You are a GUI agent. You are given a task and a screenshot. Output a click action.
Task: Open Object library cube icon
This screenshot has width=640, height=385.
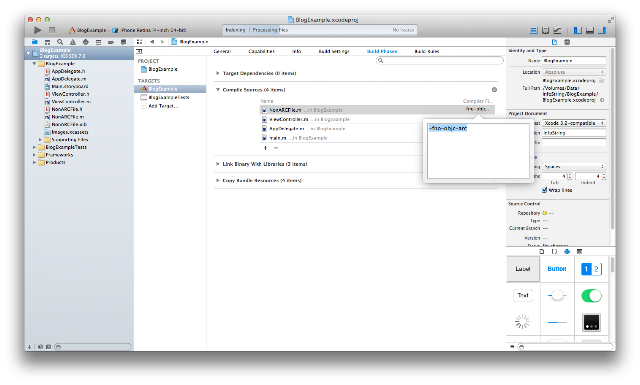567,251
